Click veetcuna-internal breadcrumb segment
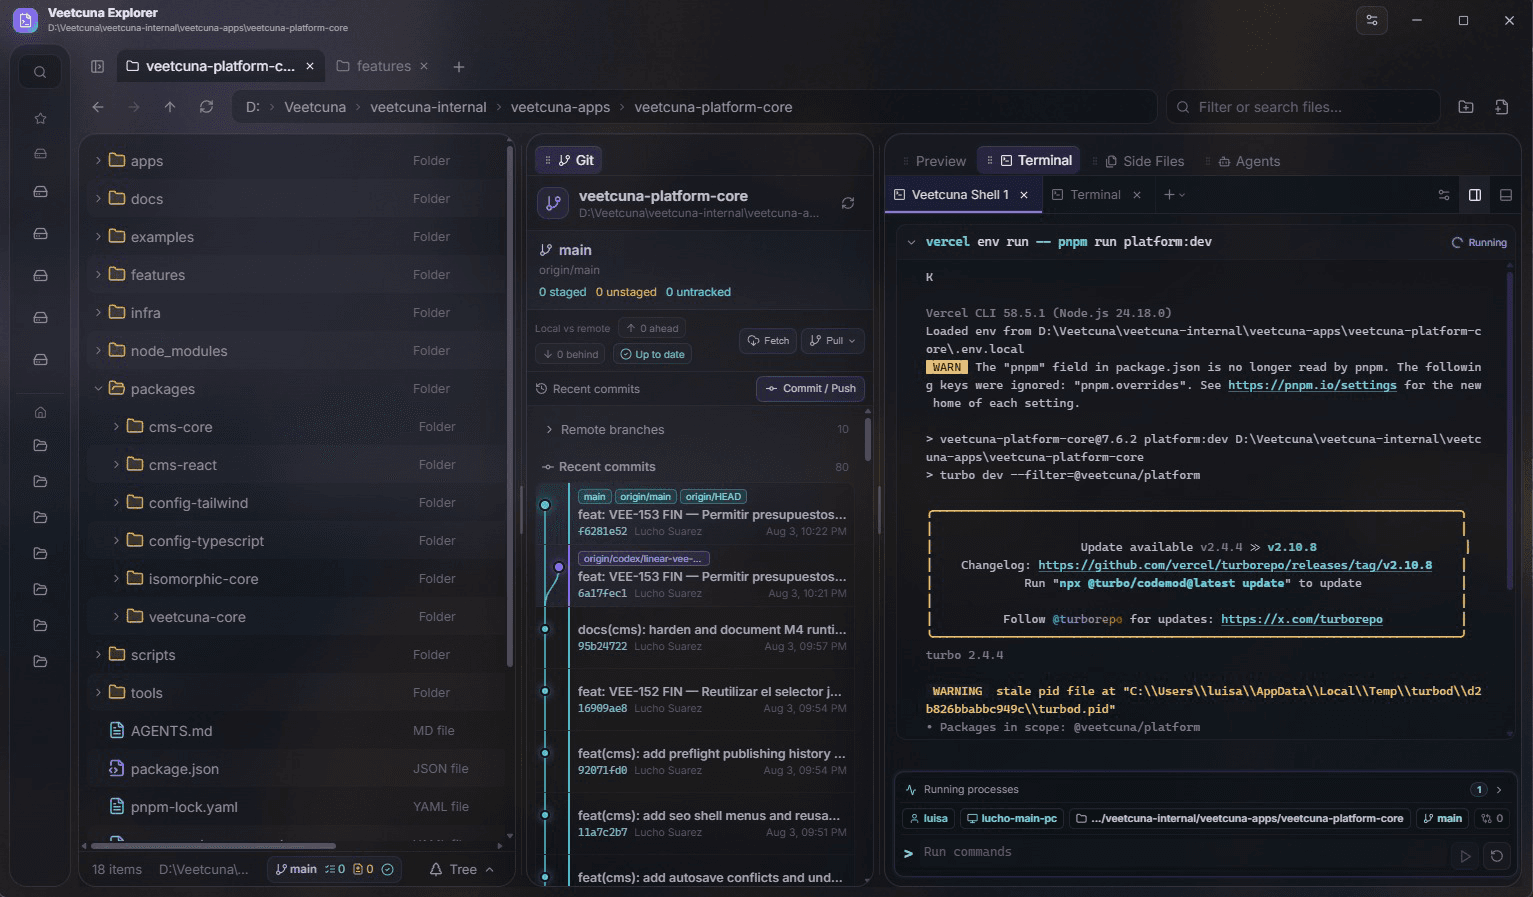The image size is (1533, 897). pos(428,107)
